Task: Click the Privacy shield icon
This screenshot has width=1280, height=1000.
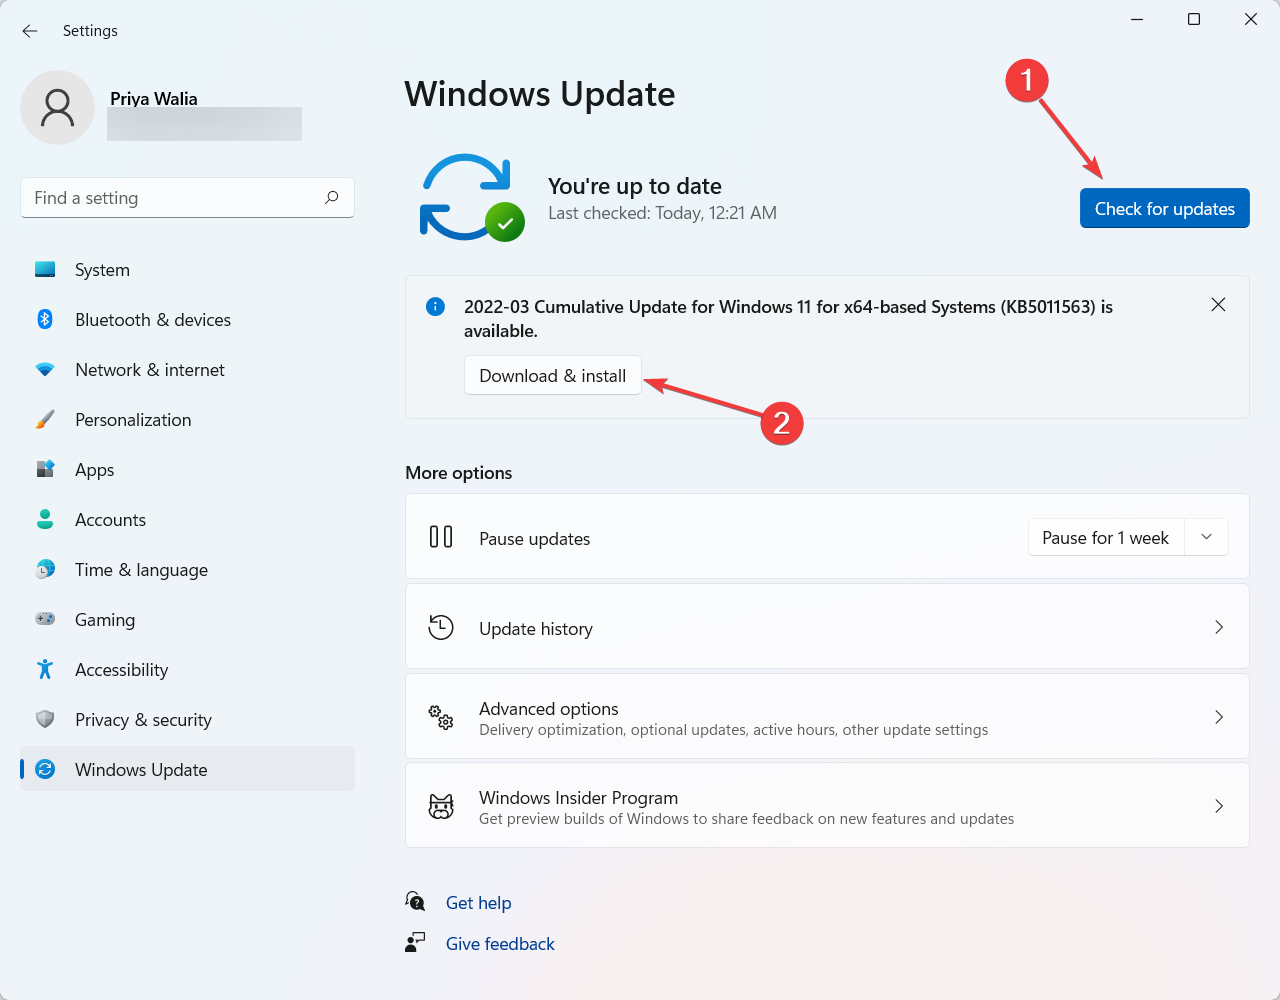Action: (x=45, y=719)
